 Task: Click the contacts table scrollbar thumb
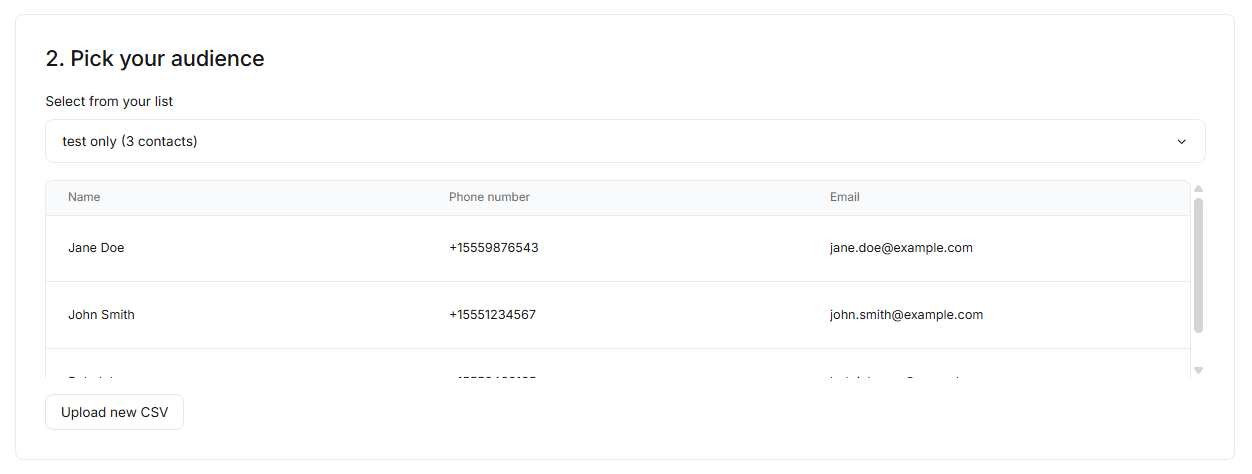click(x=1198, y=265)
